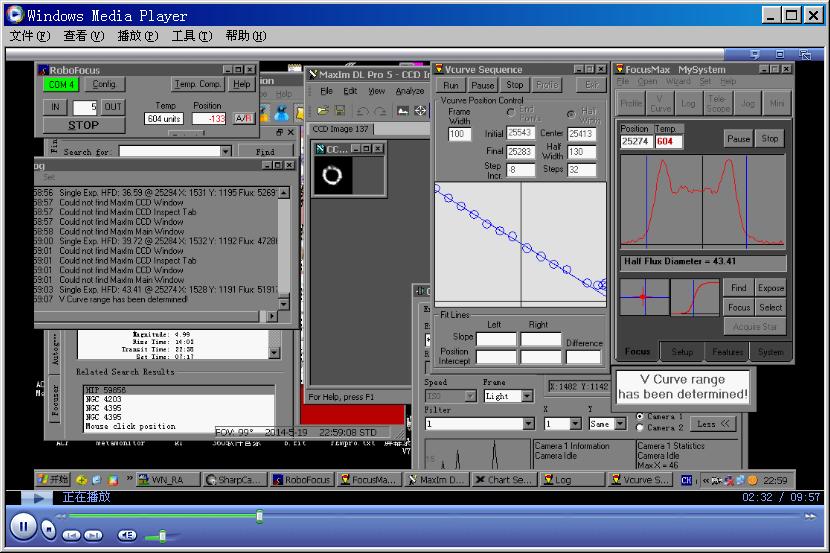
Task: Click the next track button in media player
Action: click(94, 535)
